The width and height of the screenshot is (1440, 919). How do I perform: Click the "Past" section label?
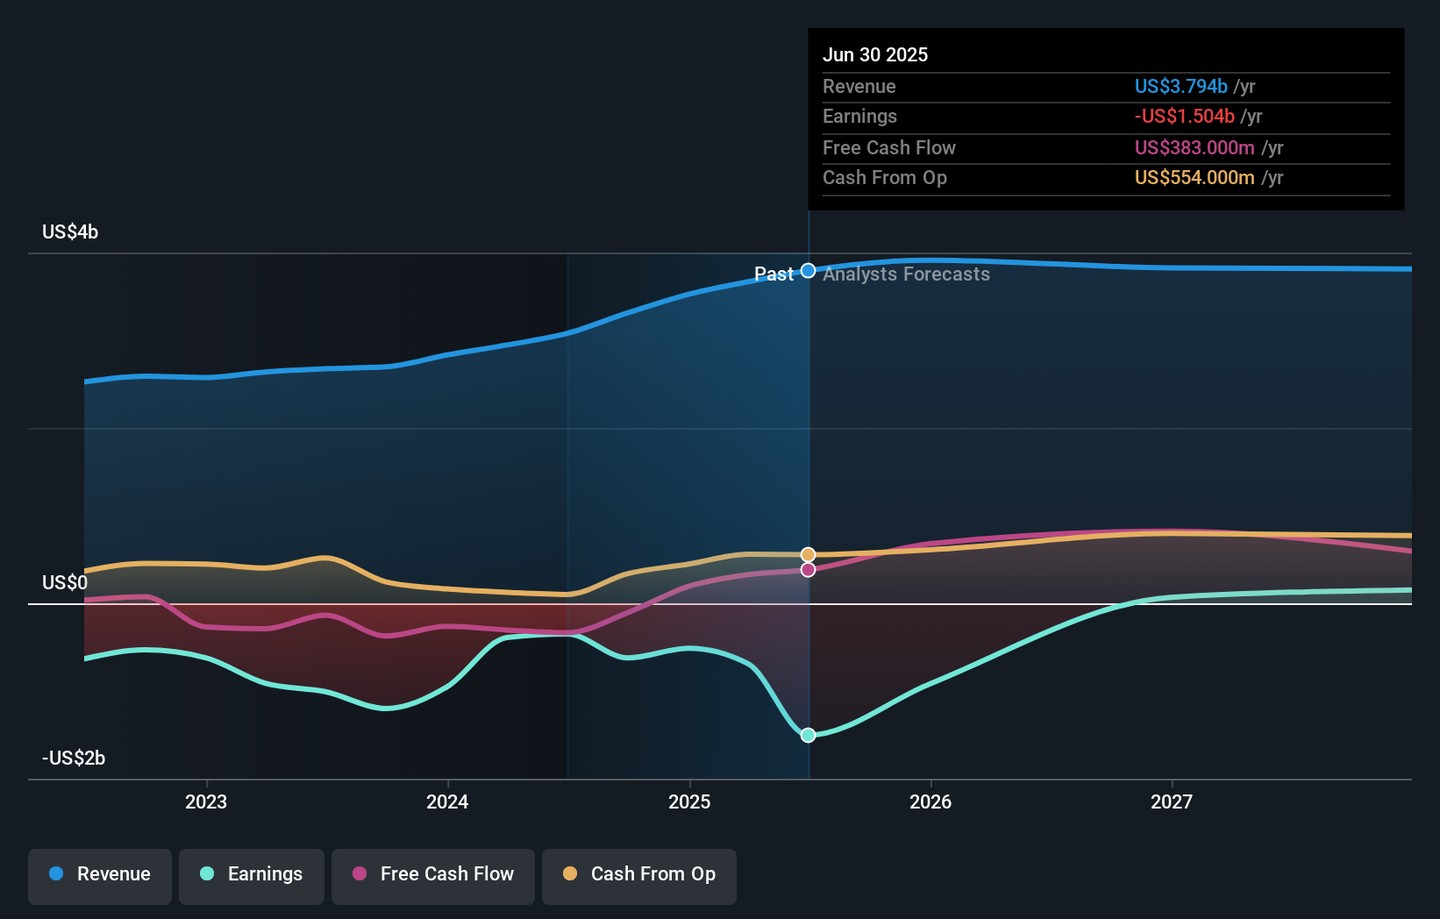tap(773, 274)
